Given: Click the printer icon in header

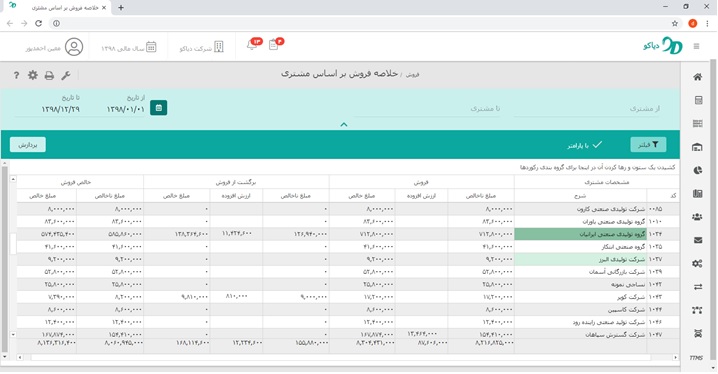Looking at the screenshot, I should pos(49,76).
